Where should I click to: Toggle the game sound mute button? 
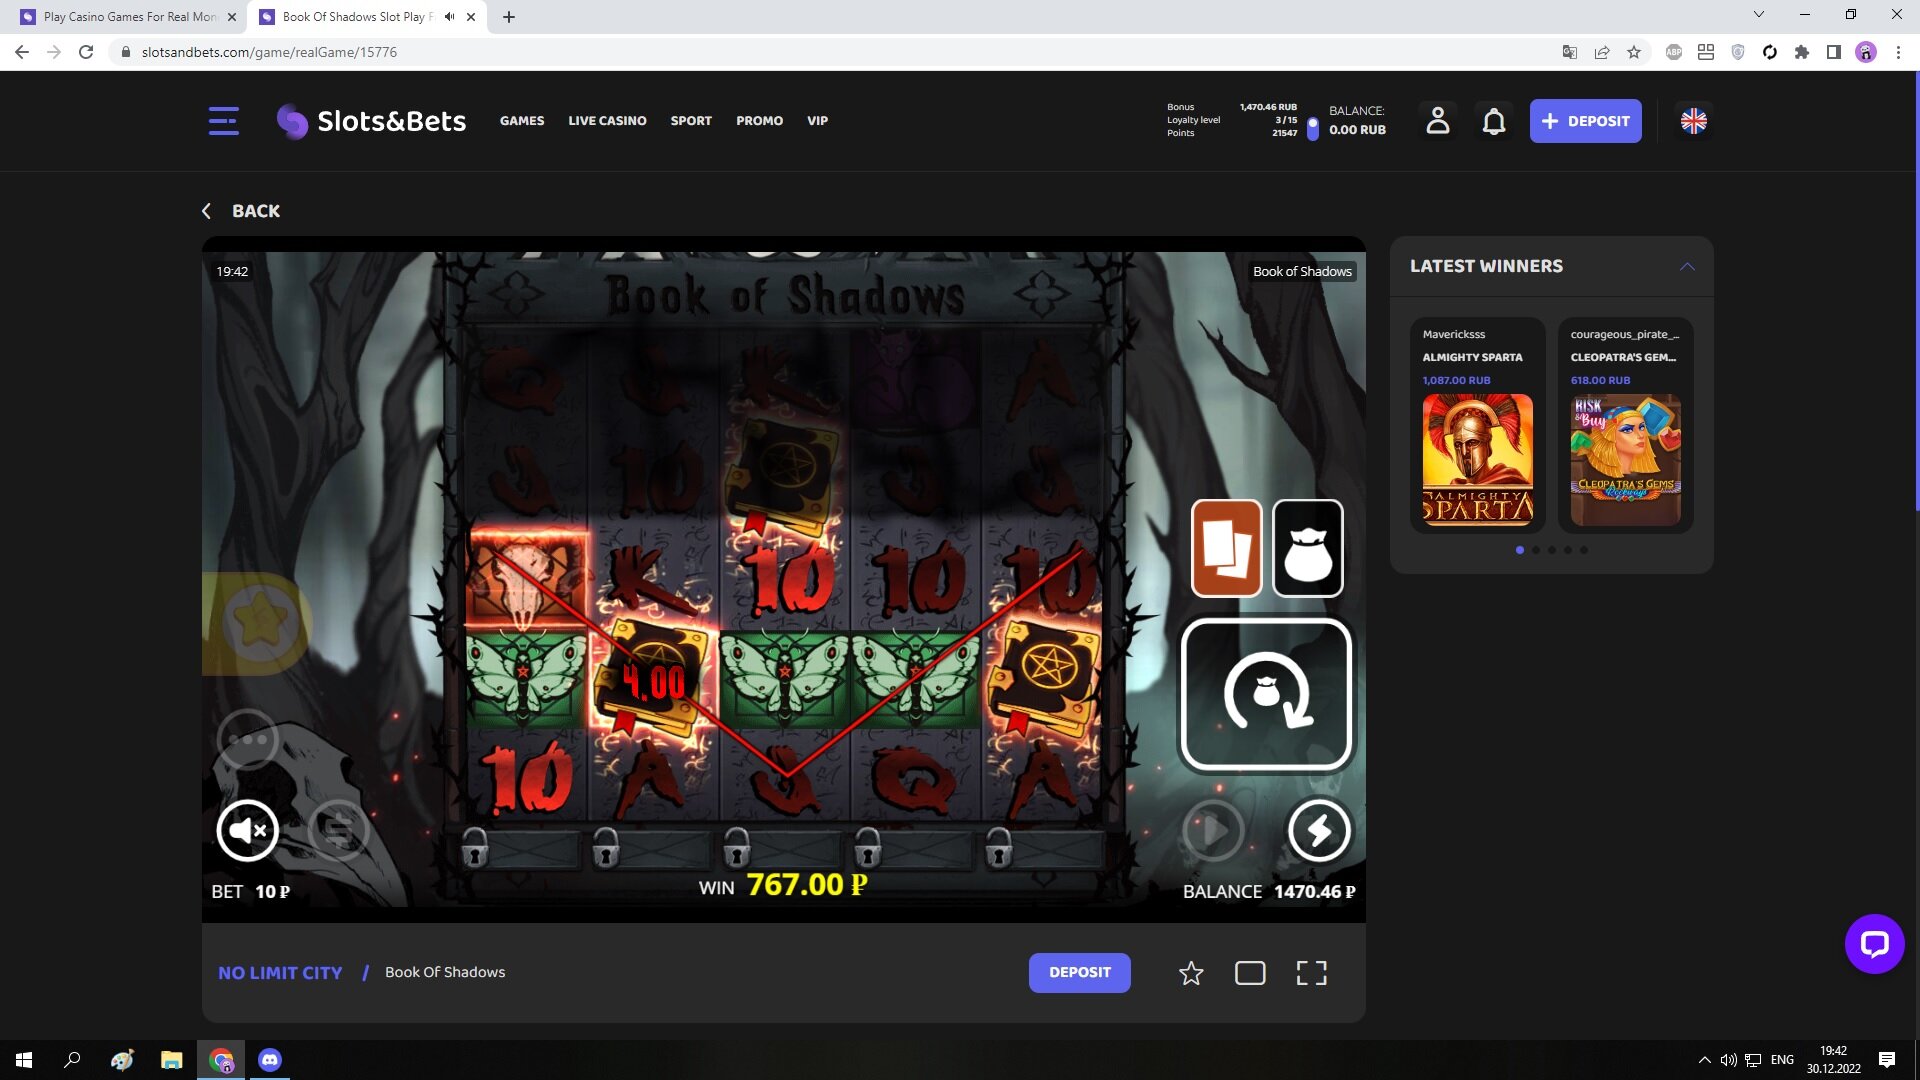click(247, 830)
